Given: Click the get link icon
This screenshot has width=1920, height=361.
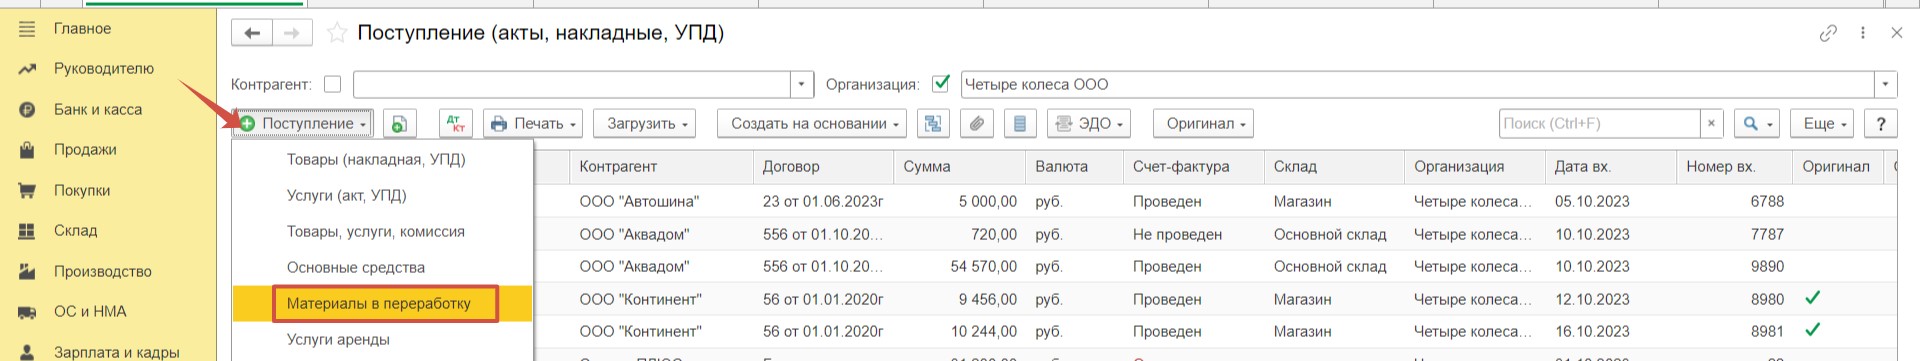Looking at the screenshot, I should pyautogui.click(x=1828, y=33).
